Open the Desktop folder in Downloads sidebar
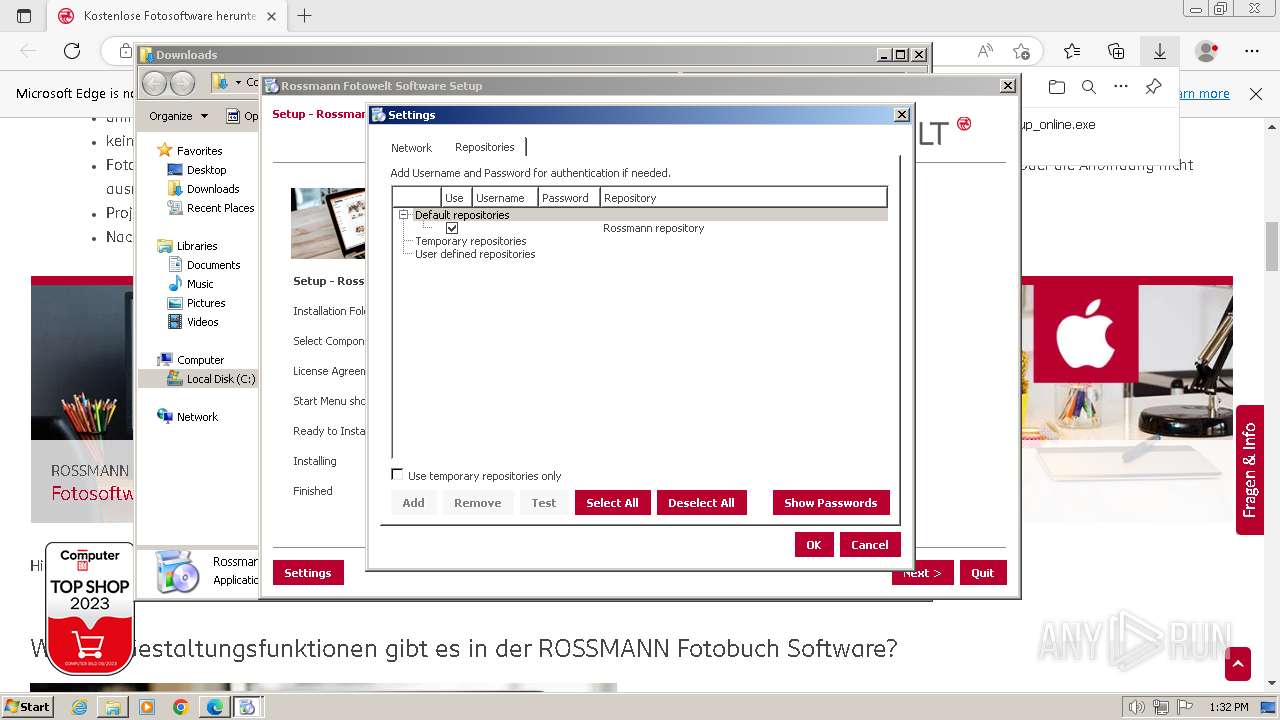This screenshot has height=720, width=1280. click(206, 170)
